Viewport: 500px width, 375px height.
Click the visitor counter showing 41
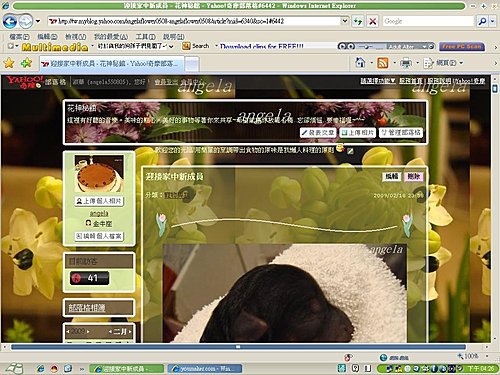(x=89, y=278)
